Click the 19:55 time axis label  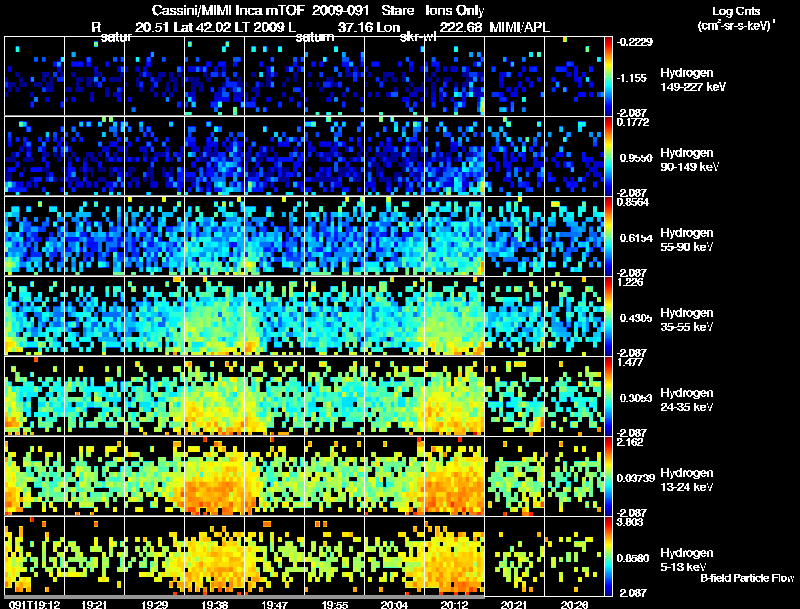335,604
